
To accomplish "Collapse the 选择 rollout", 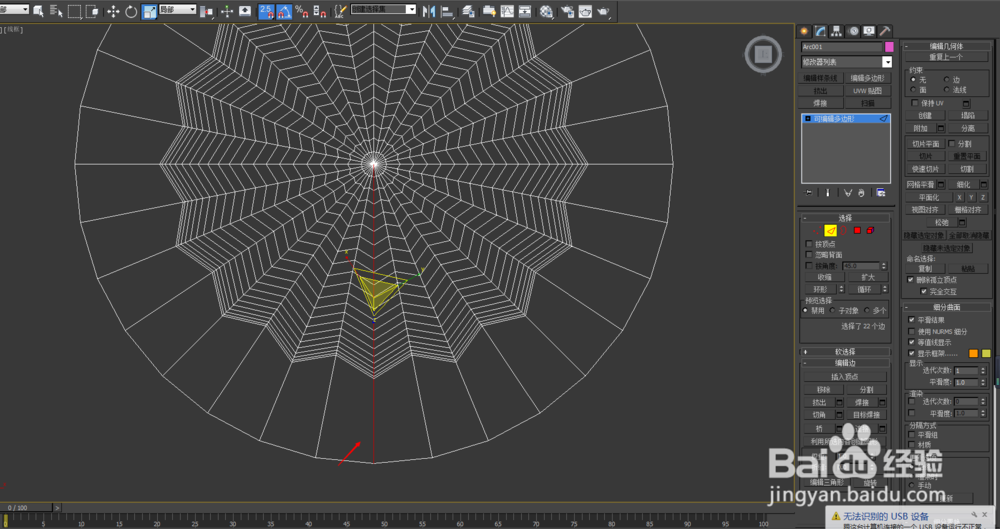I will tap(846, 218).
